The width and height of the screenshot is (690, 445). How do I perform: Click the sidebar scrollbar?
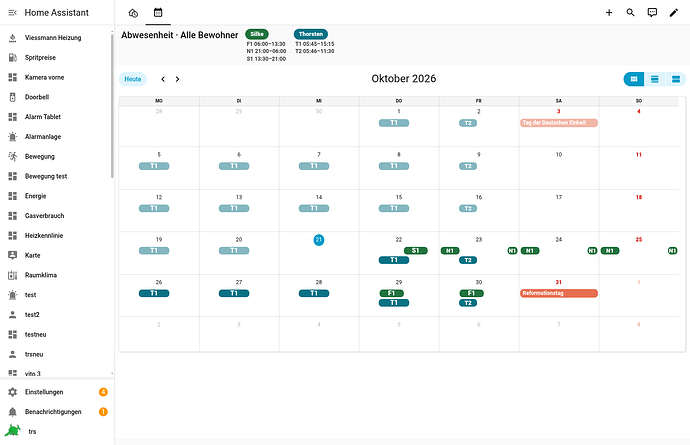tap(112, 106)
